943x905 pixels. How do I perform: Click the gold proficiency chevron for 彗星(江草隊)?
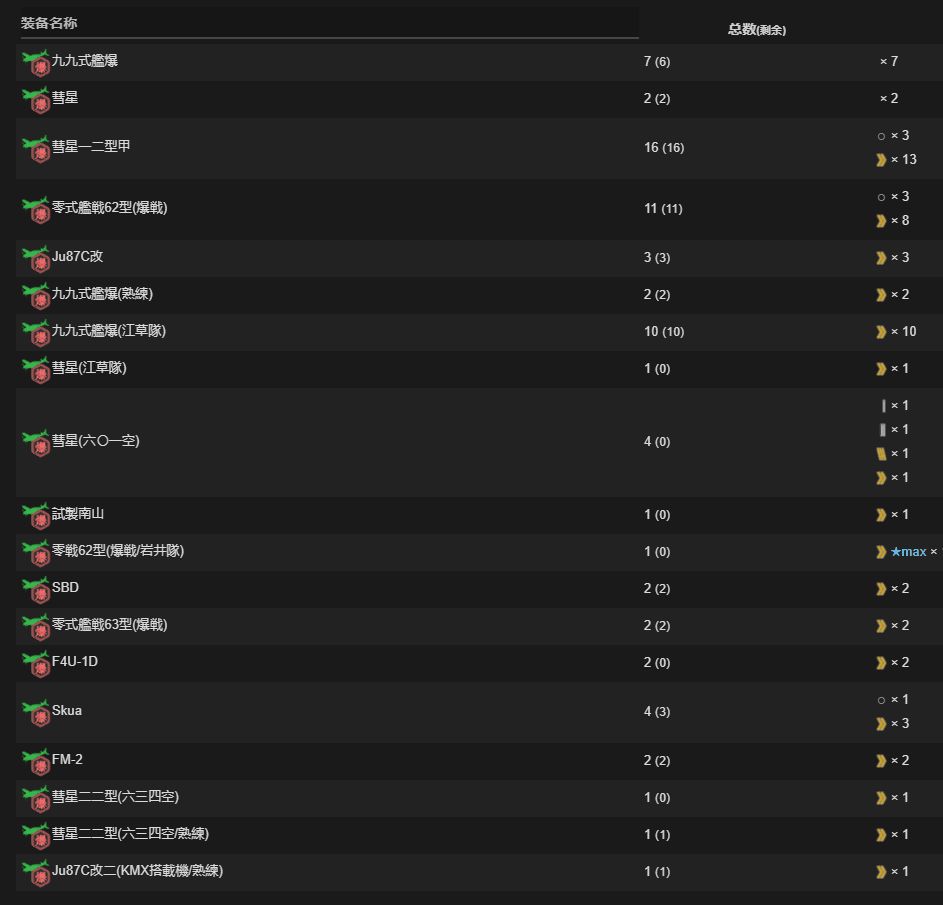click(x=881, y=369)
